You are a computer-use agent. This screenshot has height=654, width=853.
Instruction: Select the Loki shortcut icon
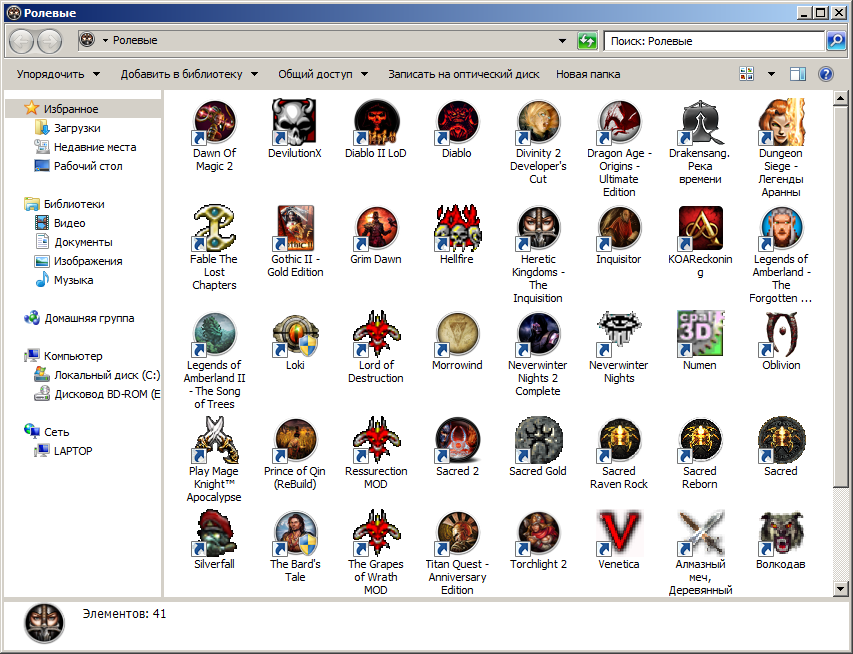point(294,334)
